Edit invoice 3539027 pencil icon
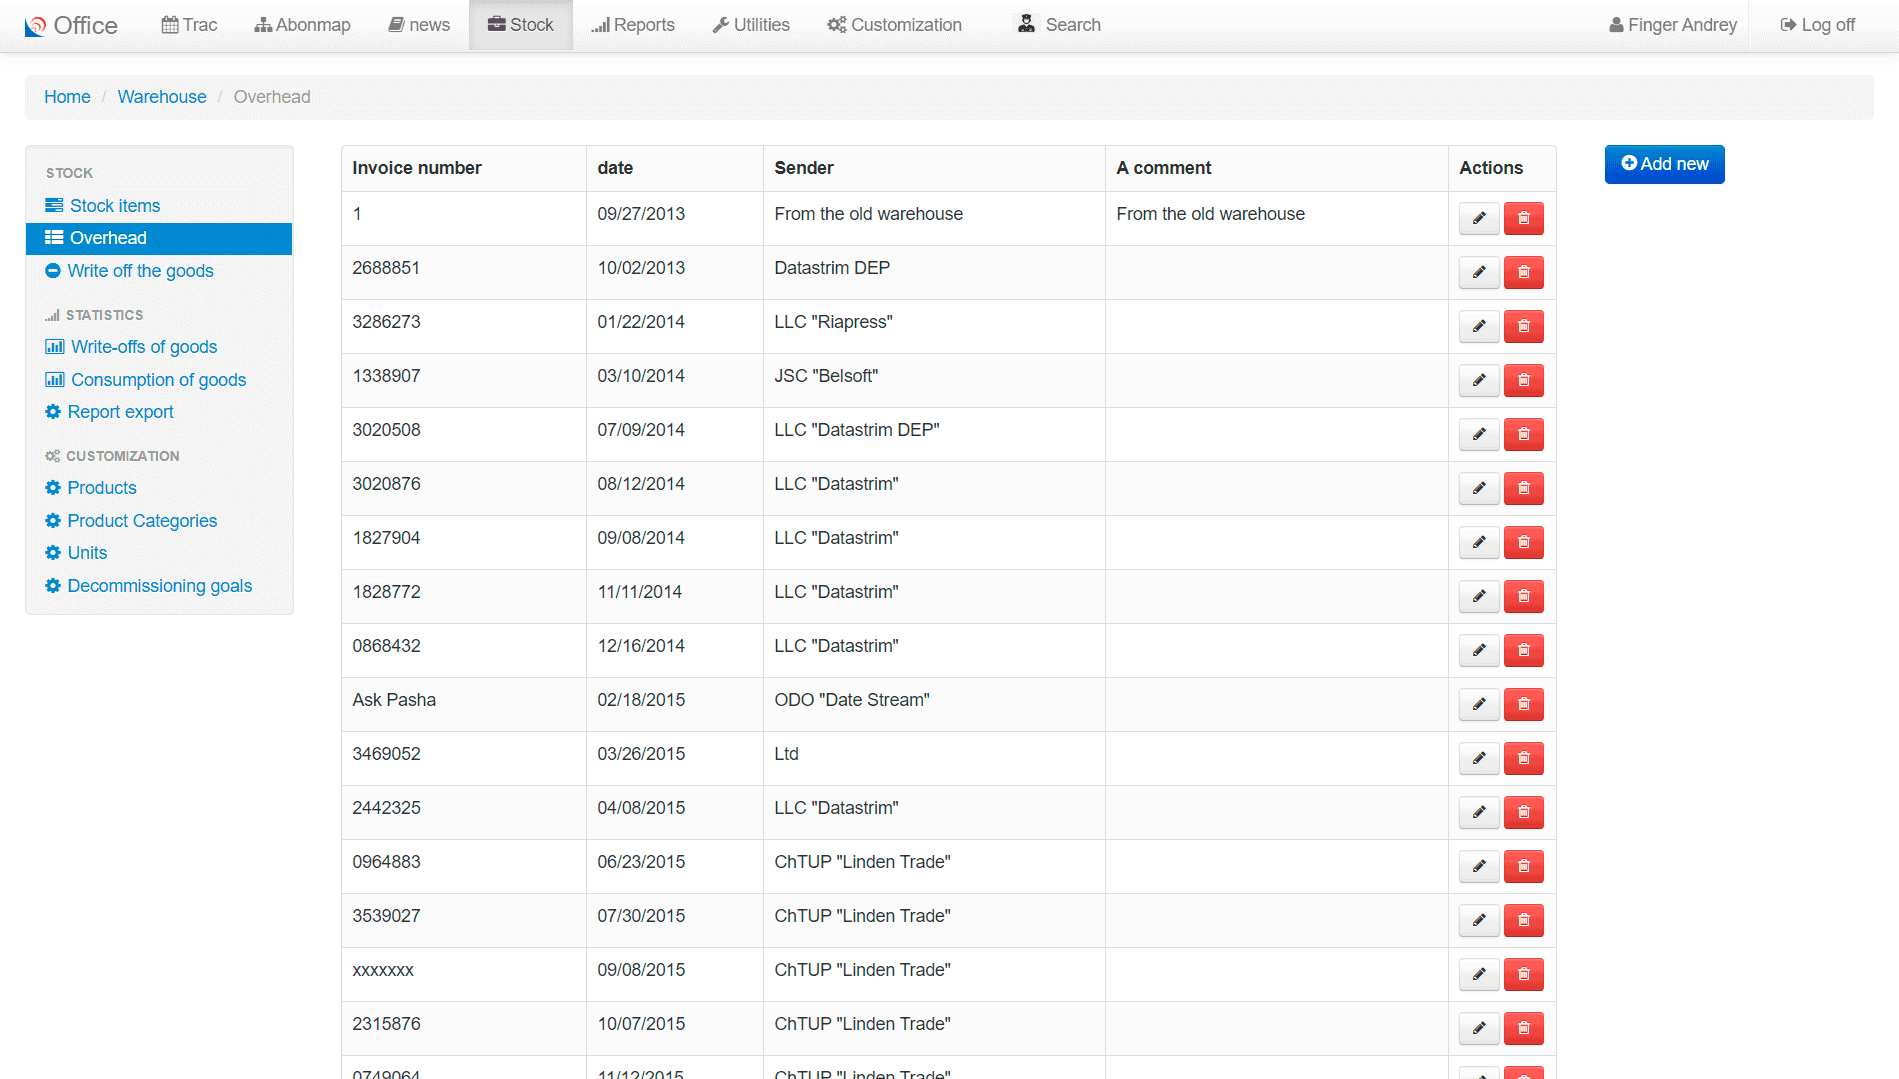The image size is (1899, 1079). [1479, 920]
